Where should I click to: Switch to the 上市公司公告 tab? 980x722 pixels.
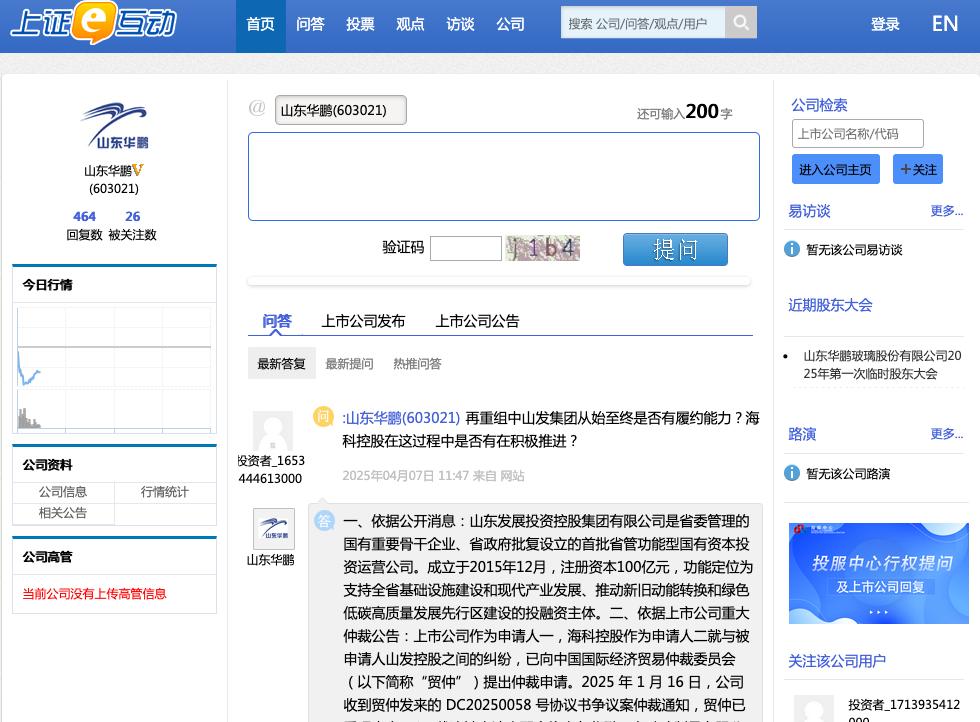[477, 321]
